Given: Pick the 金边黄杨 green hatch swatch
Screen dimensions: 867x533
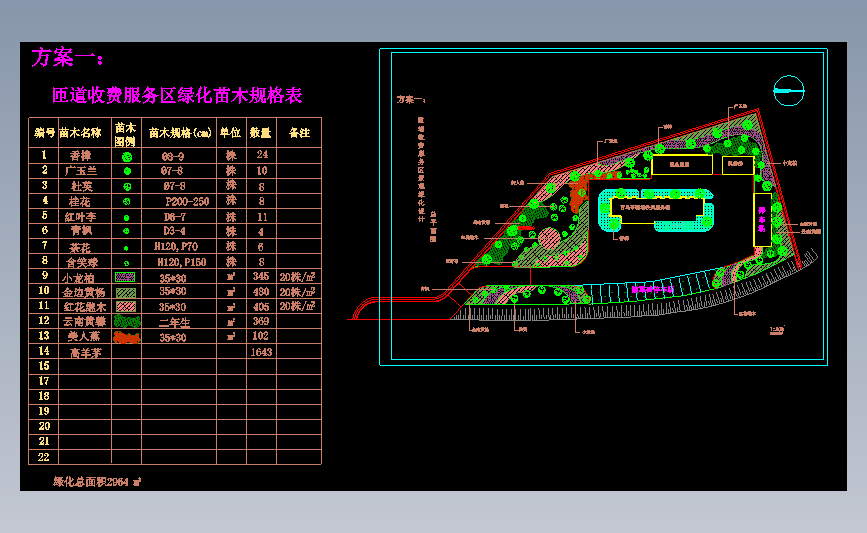Looking at the screenshot, I should tap(126, 292).
